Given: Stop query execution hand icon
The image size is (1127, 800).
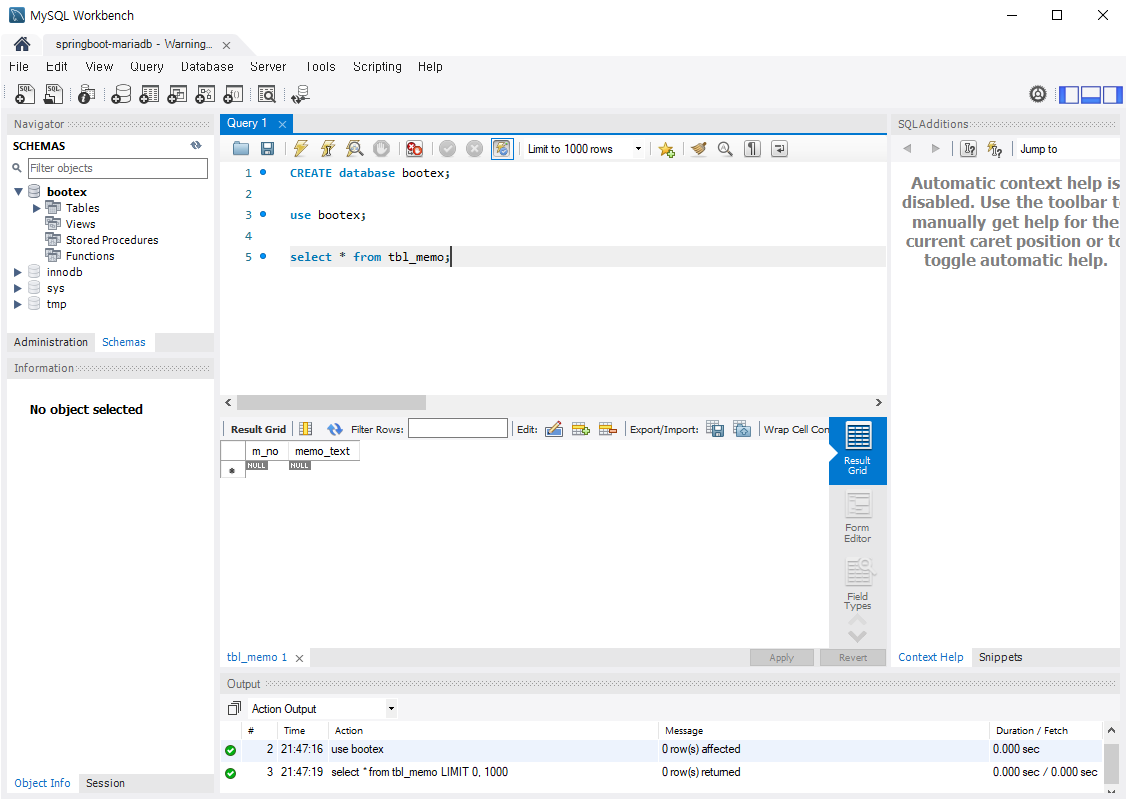Looking at the screenshot, I should click(382, 149).
